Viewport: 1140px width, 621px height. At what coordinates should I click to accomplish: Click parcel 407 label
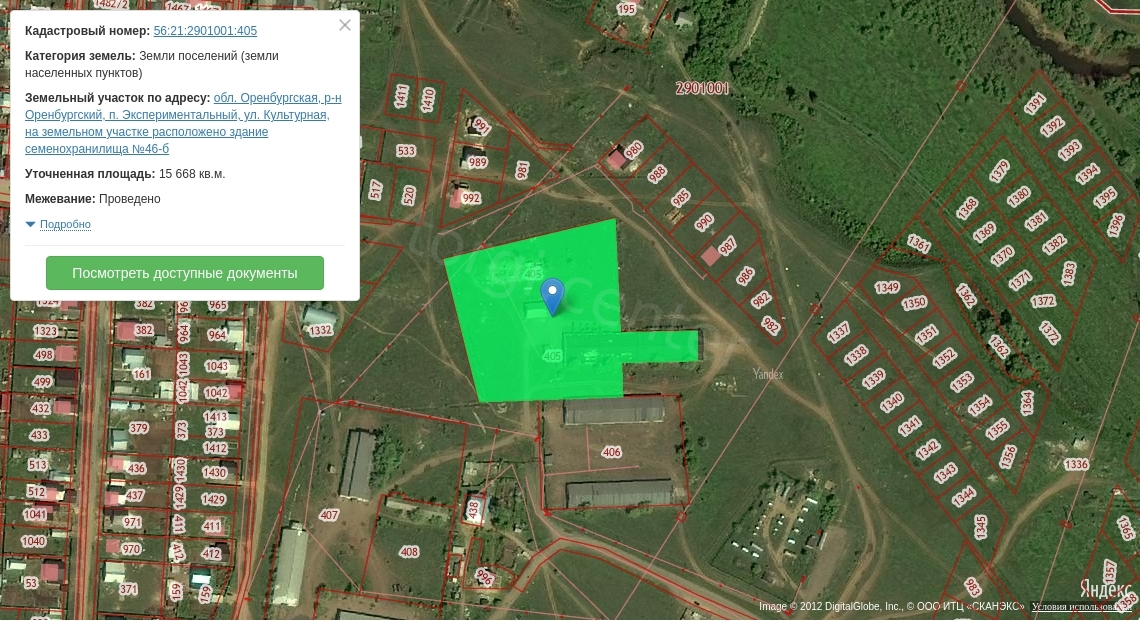329,515
